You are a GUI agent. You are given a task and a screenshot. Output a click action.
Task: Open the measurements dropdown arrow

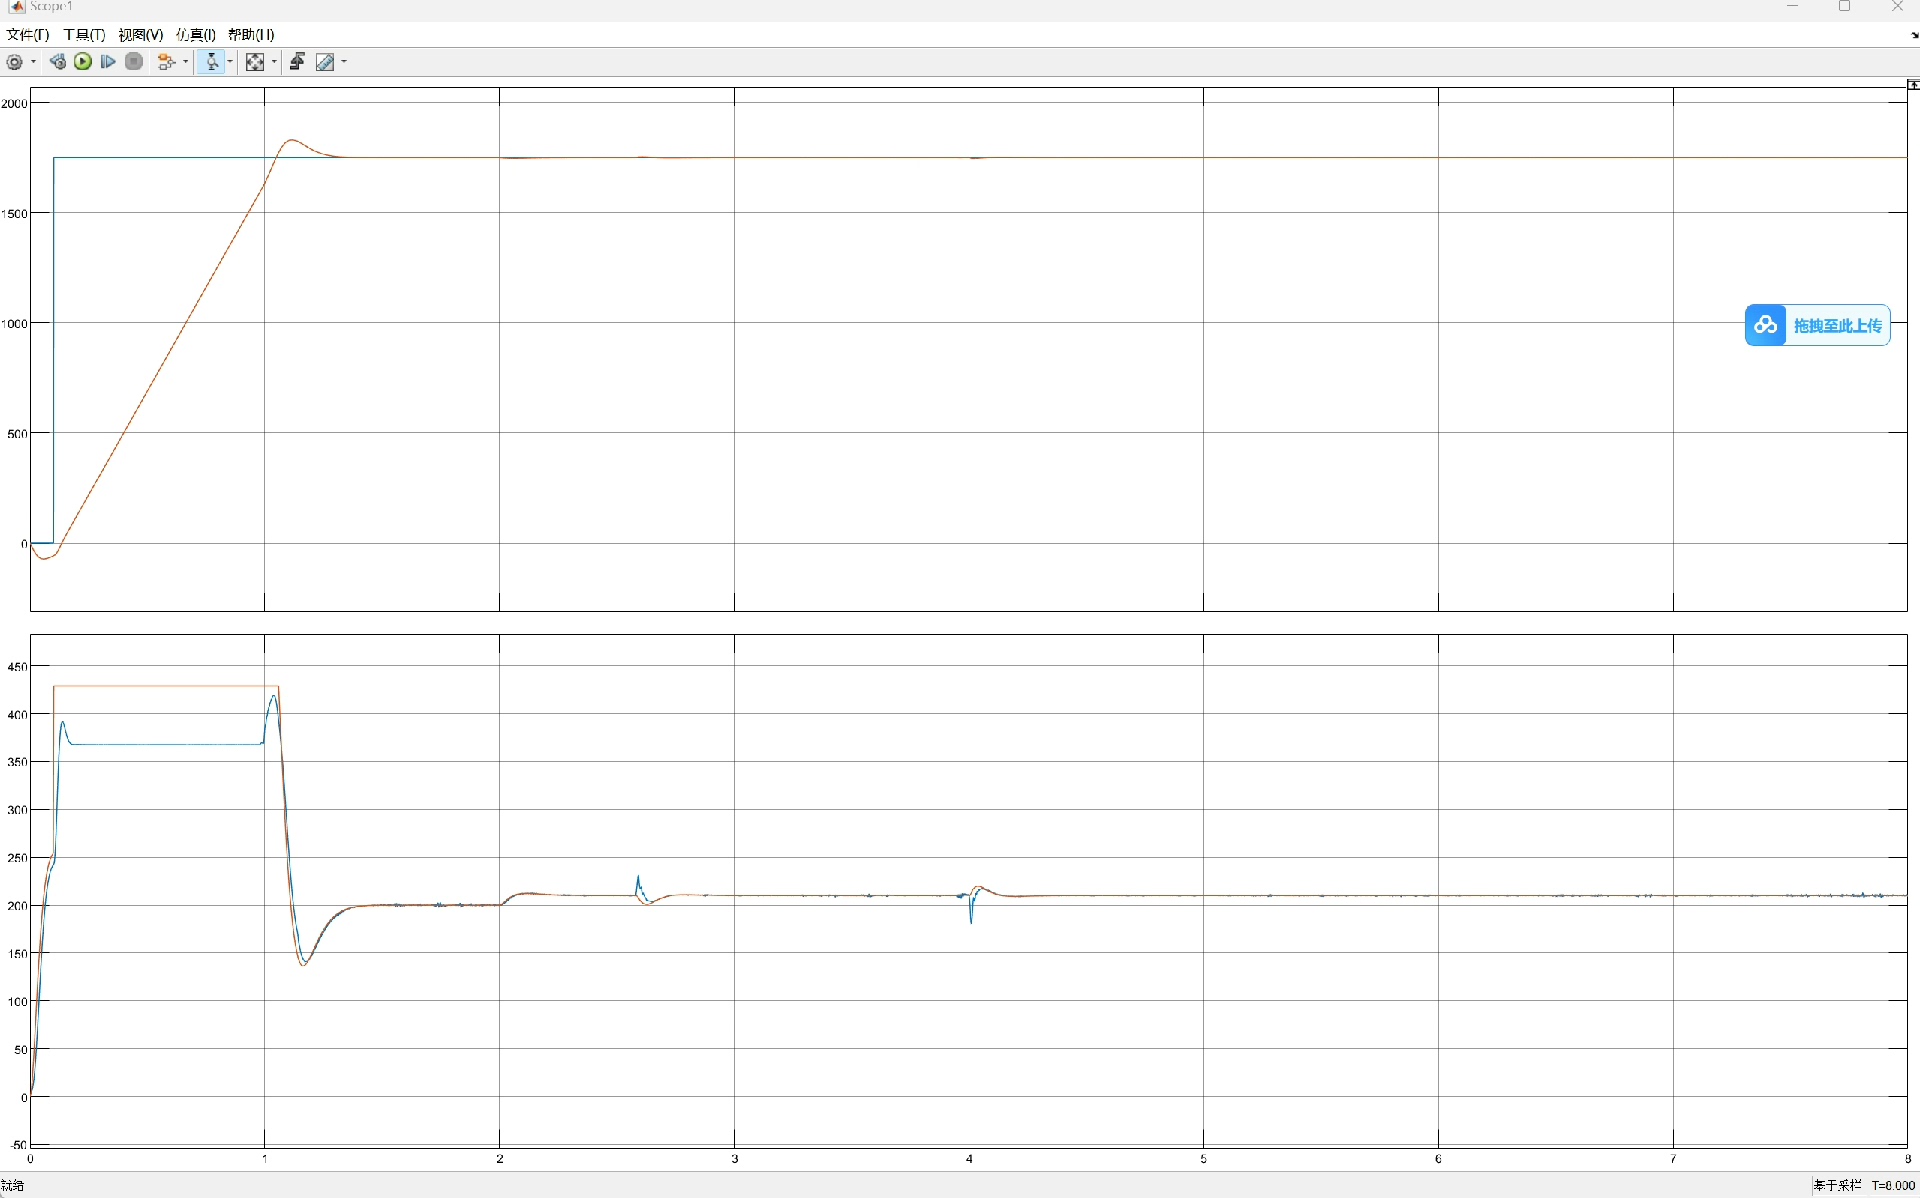[x=344, y=62]
